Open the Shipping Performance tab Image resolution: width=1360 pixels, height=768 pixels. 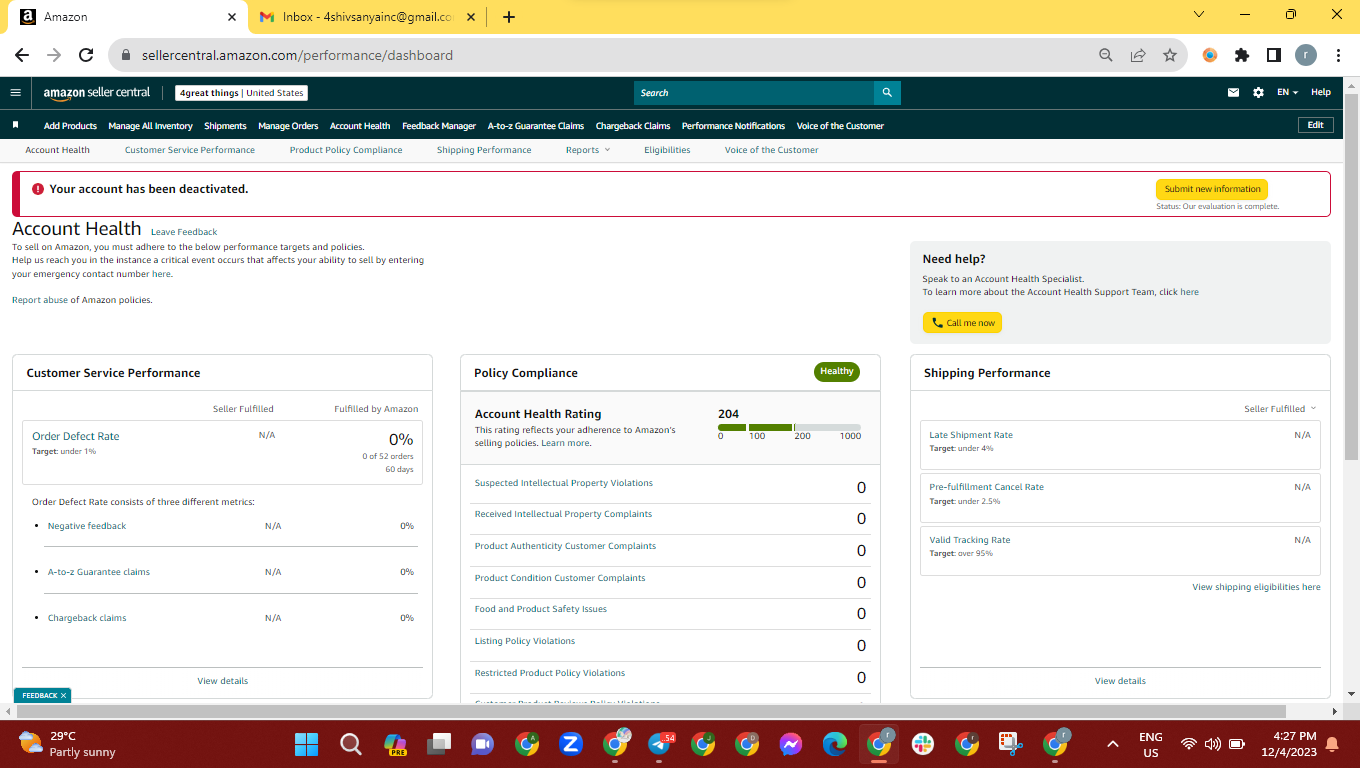[484, 150]
